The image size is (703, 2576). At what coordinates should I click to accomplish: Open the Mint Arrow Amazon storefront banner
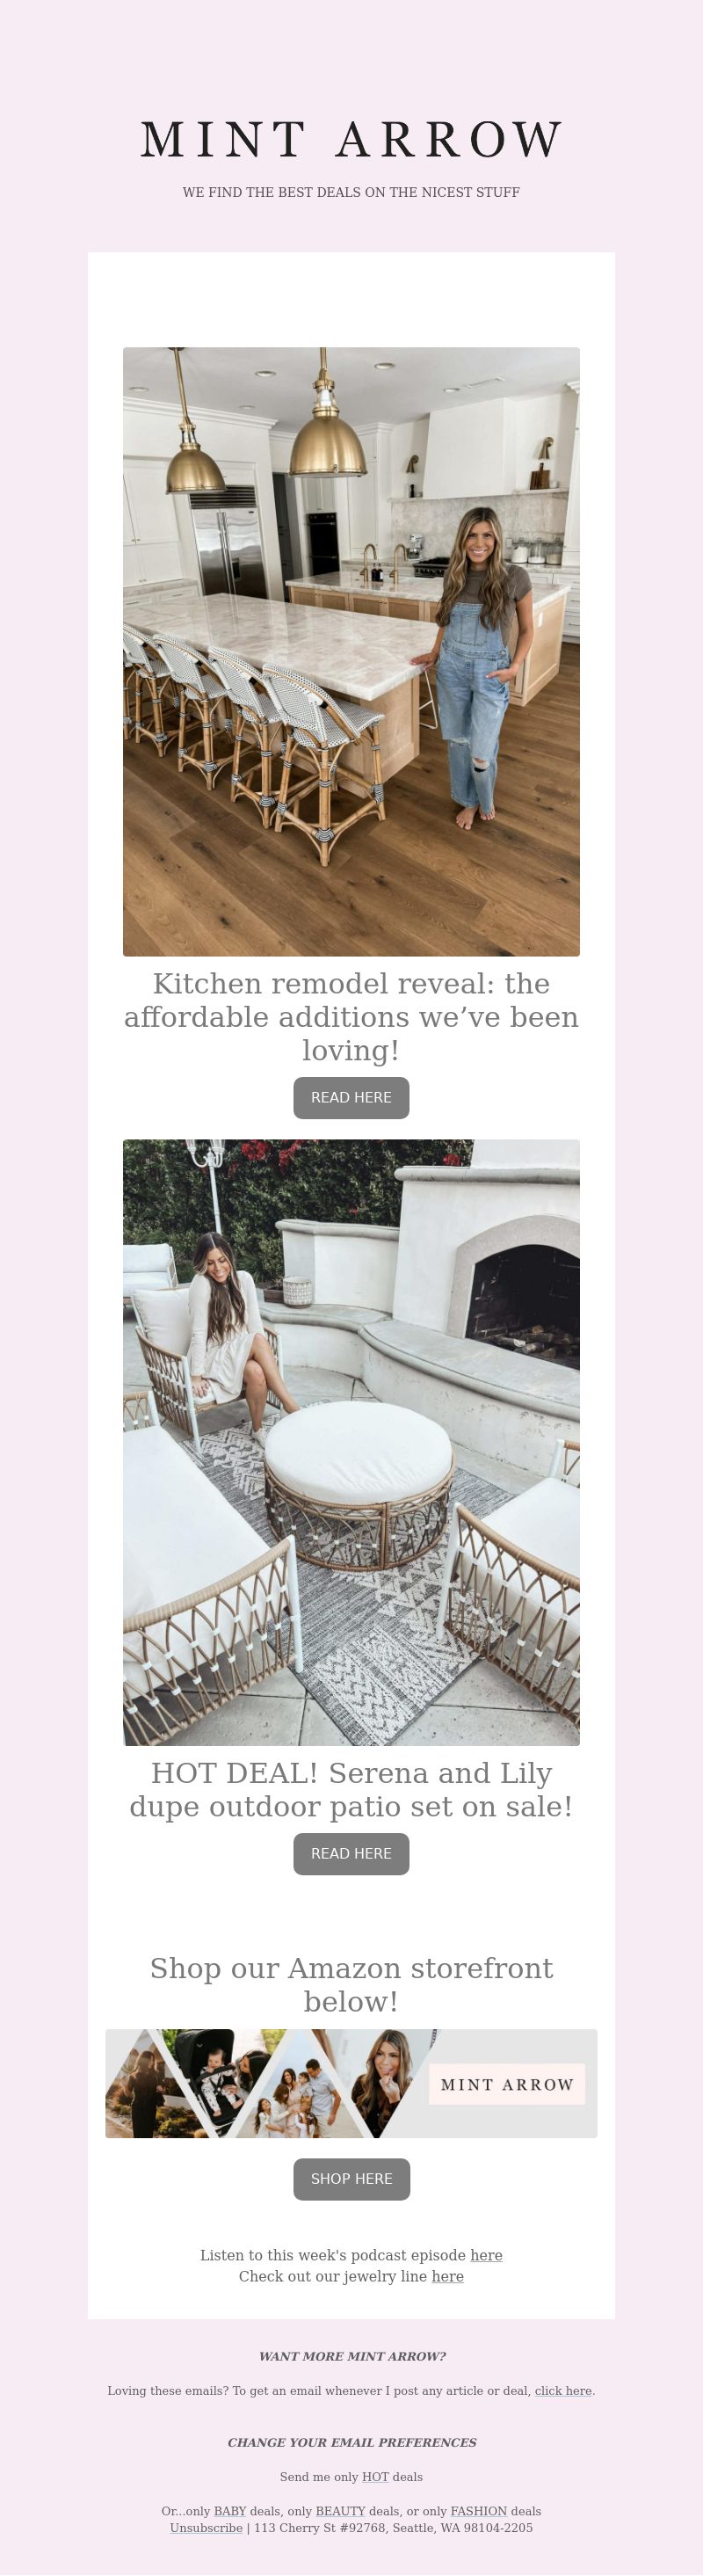pos(351,2084)
